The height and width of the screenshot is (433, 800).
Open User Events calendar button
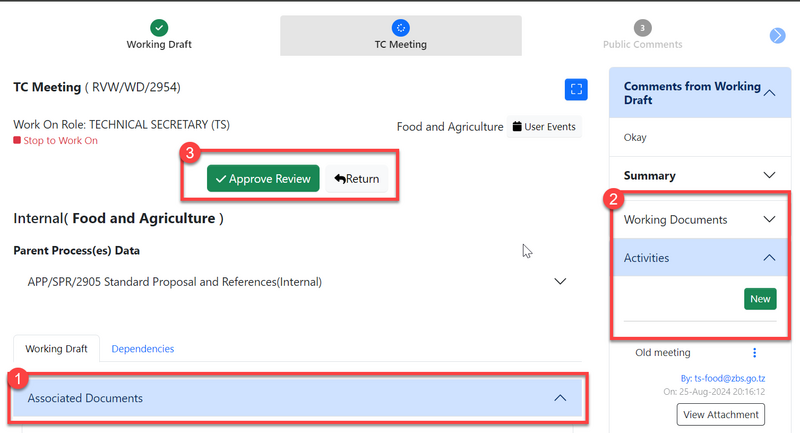pyautogui.click(x=545, y=127)
